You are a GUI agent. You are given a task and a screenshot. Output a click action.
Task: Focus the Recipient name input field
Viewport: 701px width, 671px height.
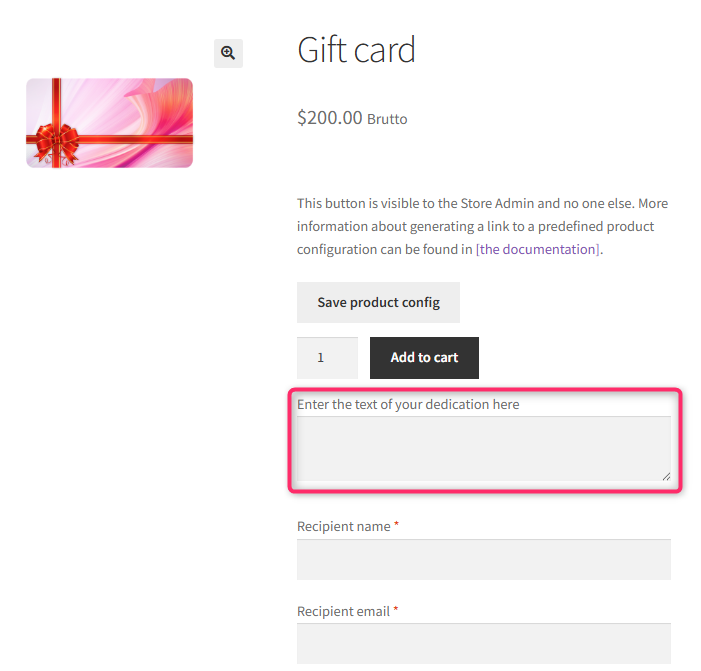(484, 559)
